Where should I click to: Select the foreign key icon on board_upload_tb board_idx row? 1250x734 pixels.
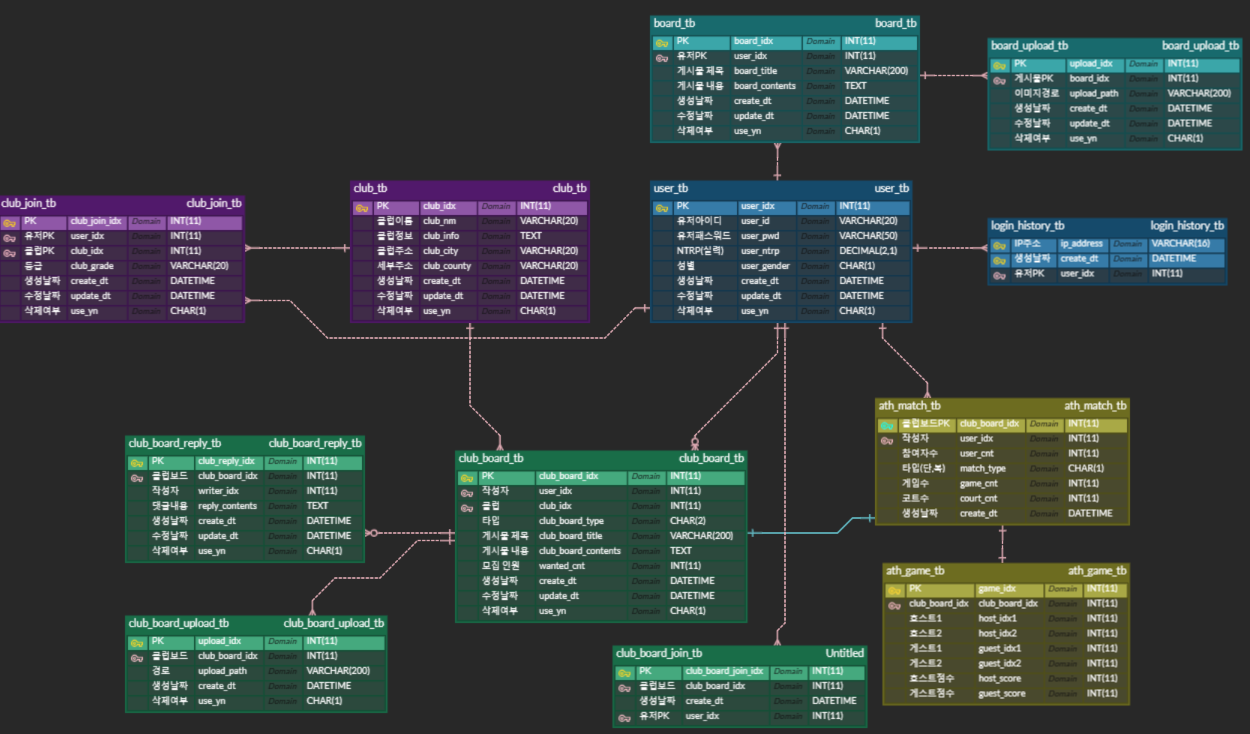pyautogui.click(x=999, y=80)
